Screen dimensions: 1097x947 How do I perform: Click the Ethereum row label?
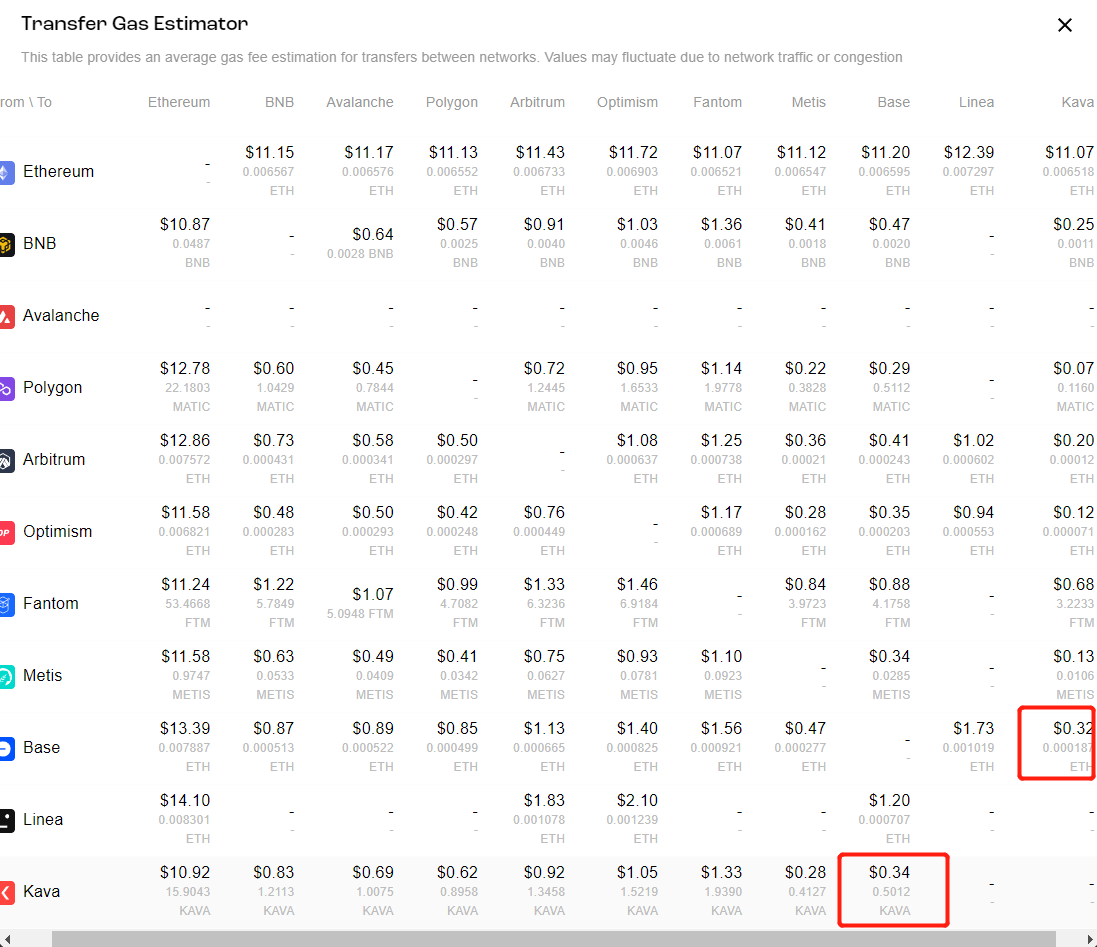tap(58, 171)
